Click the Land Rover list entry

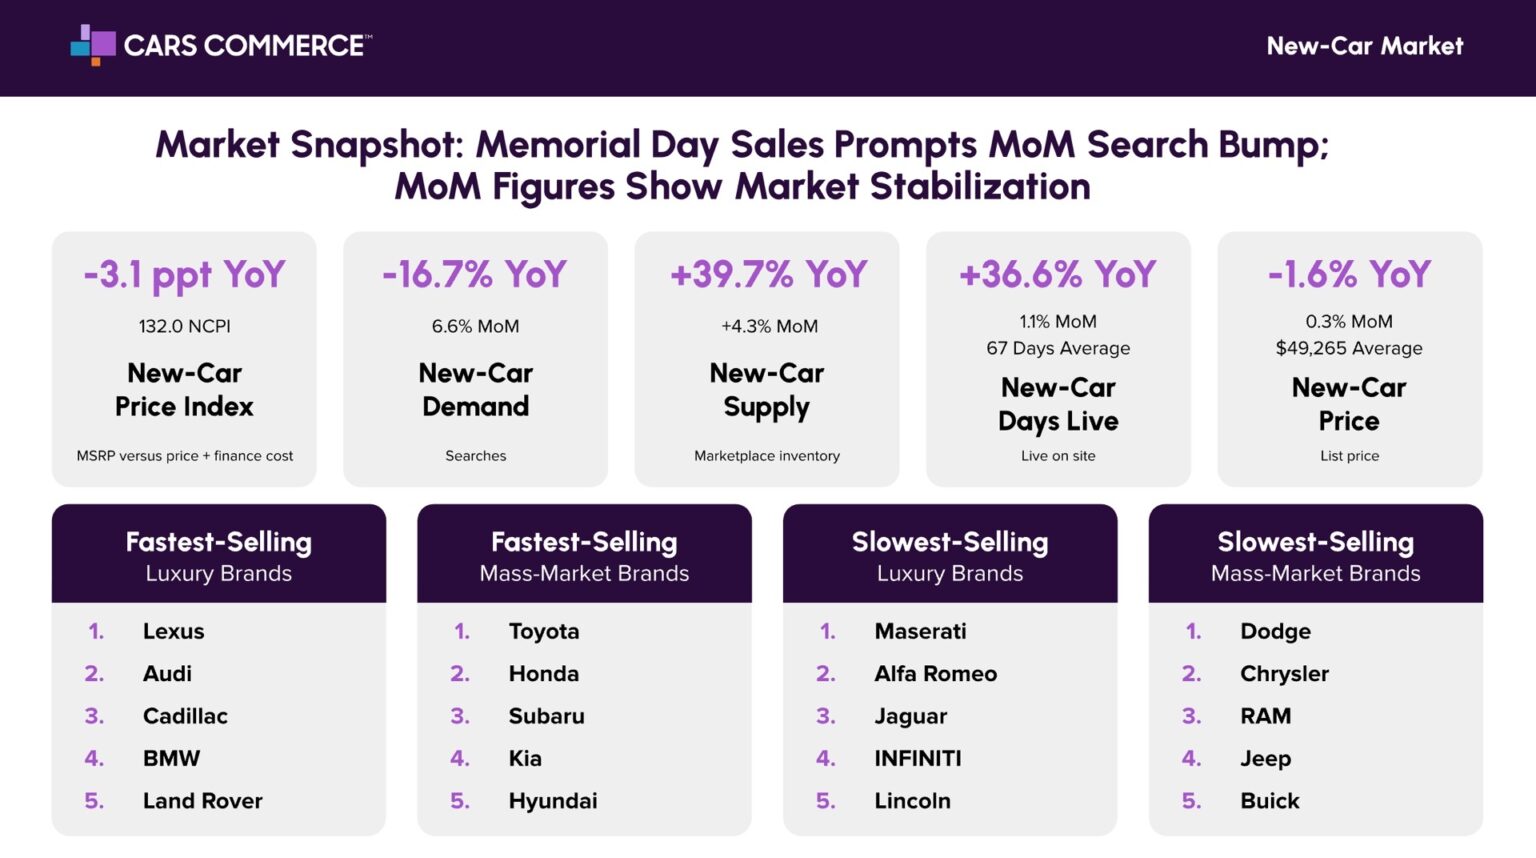[203, 801]
